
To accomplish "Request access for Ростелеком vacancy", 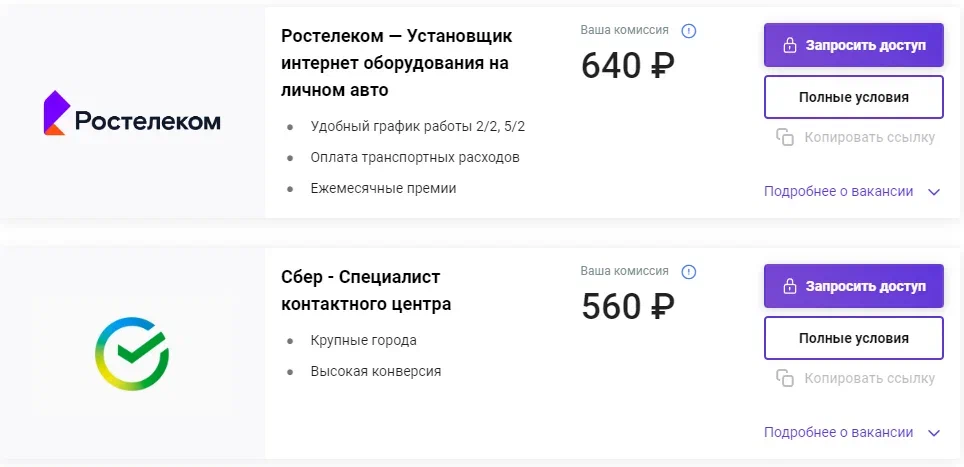I will coord(853,45).
